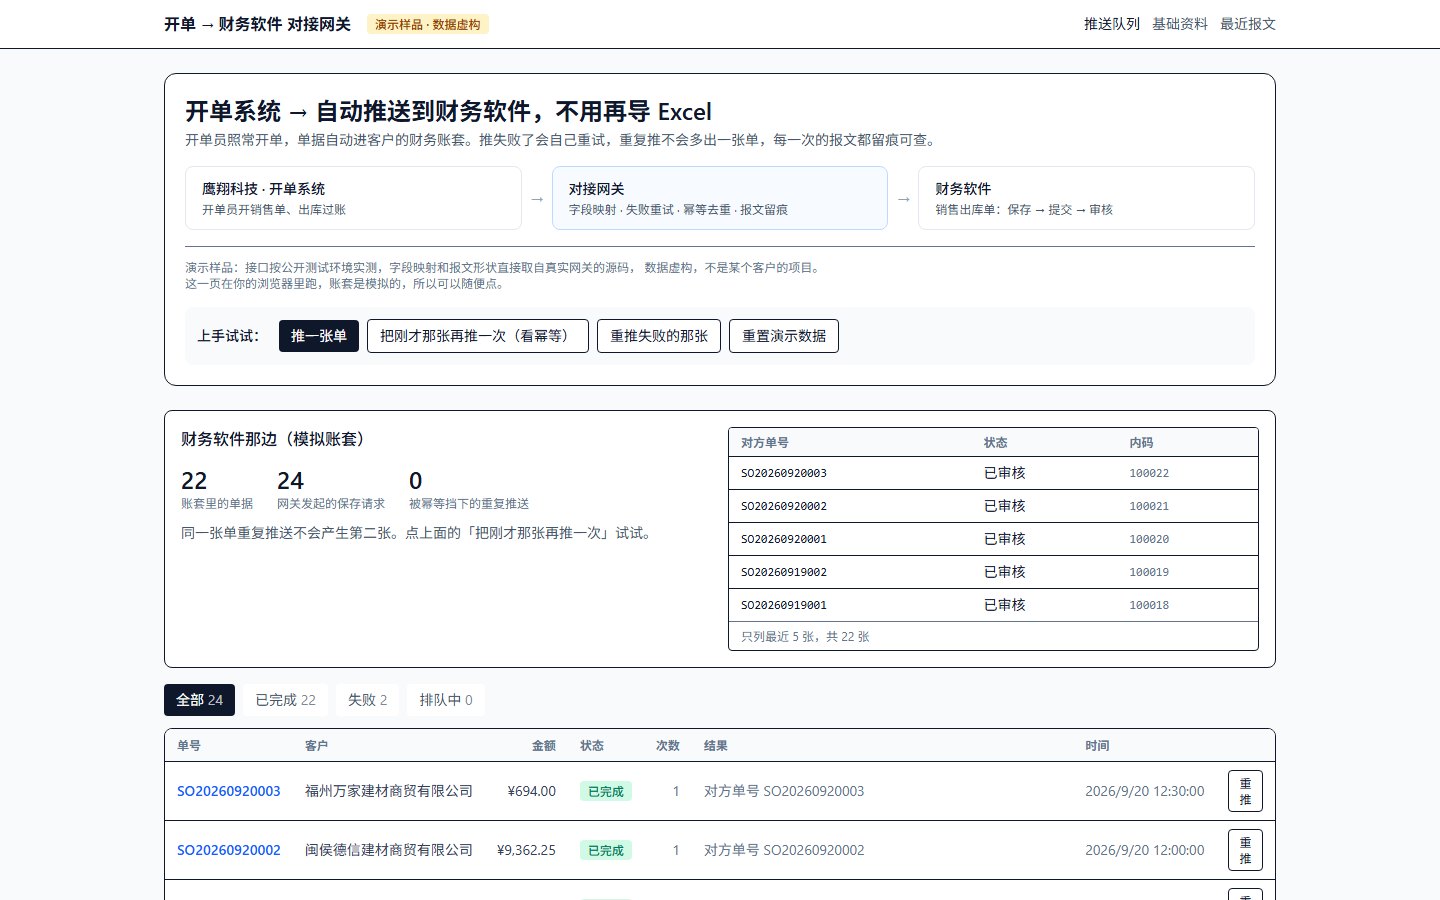
Task: Click timestamp 2026/9/20 12:30:00
Action: [x=1145, y=791]
